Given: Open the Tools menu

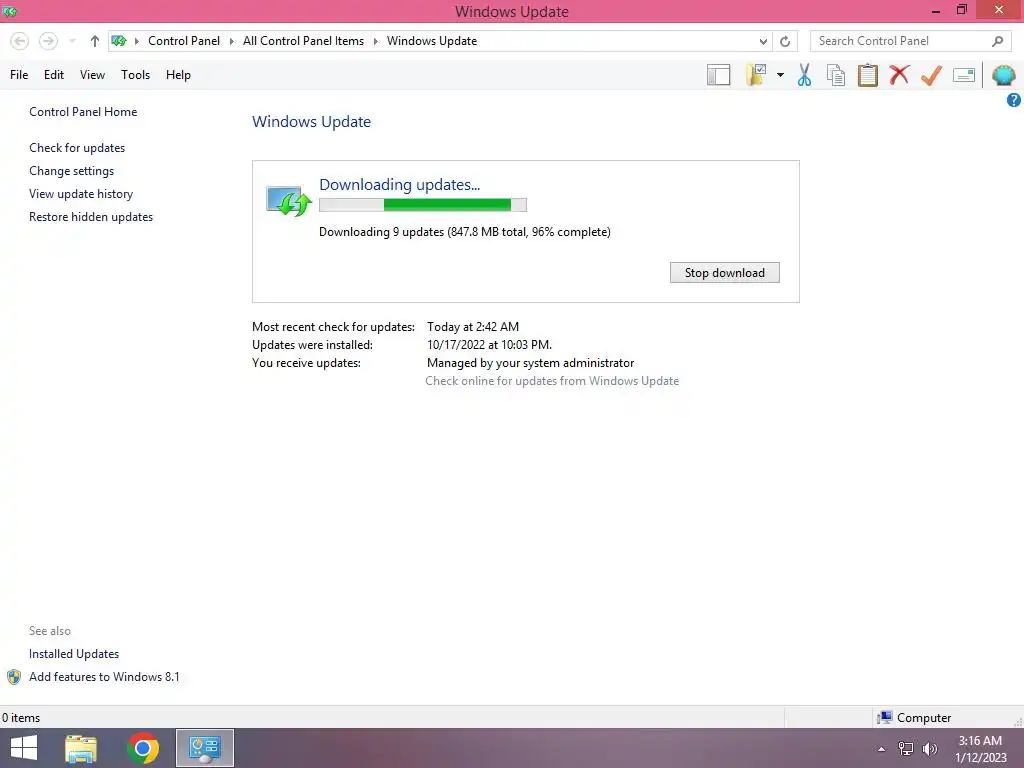Looking at the screenshot, I should coord(135,75).
